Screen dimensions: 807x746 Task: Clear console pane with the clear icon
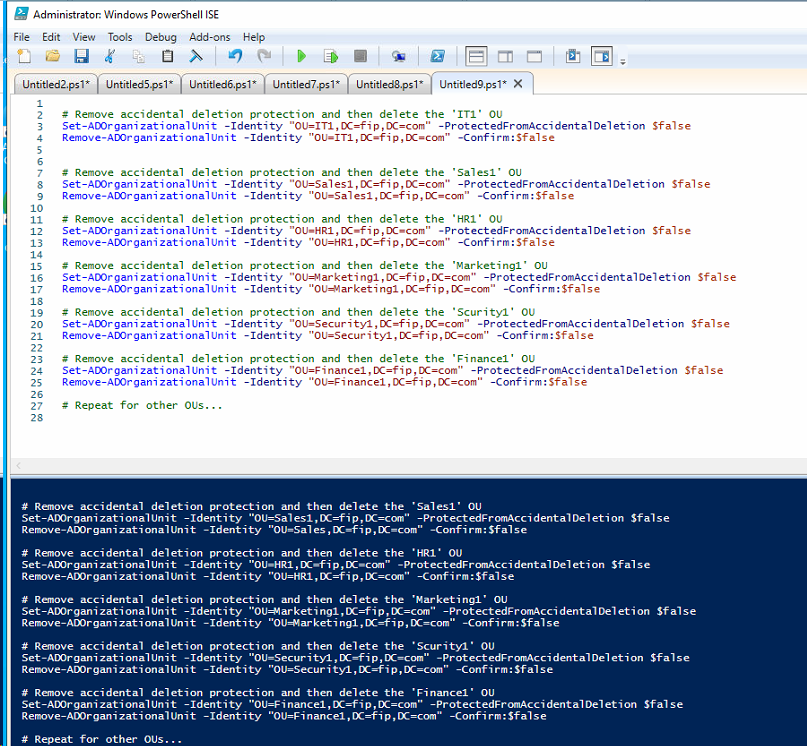coord(196,56)
